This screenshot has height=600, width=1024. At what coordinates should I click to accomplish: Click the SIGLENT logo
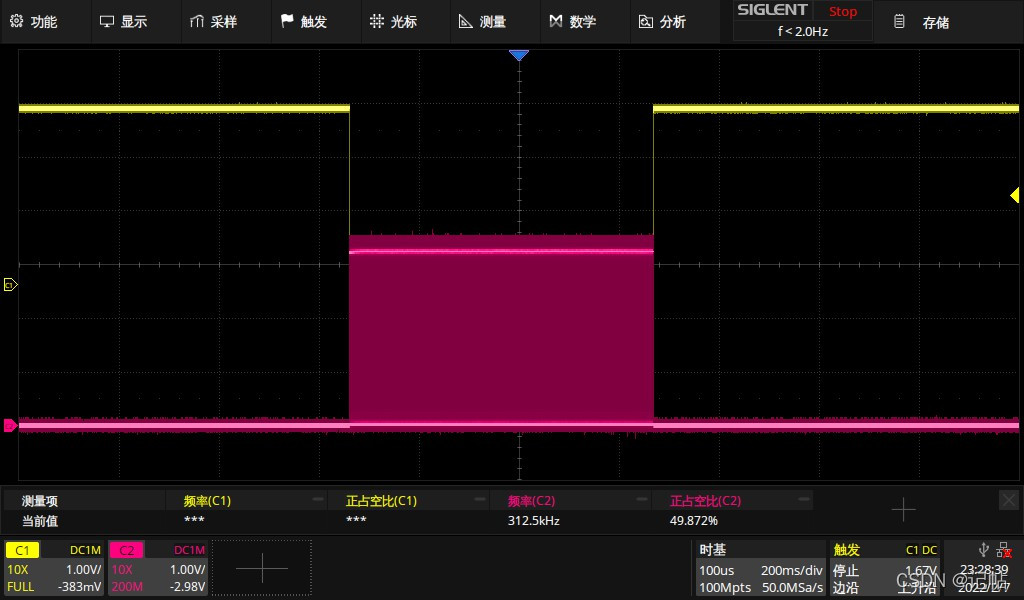tap(773, 10)
